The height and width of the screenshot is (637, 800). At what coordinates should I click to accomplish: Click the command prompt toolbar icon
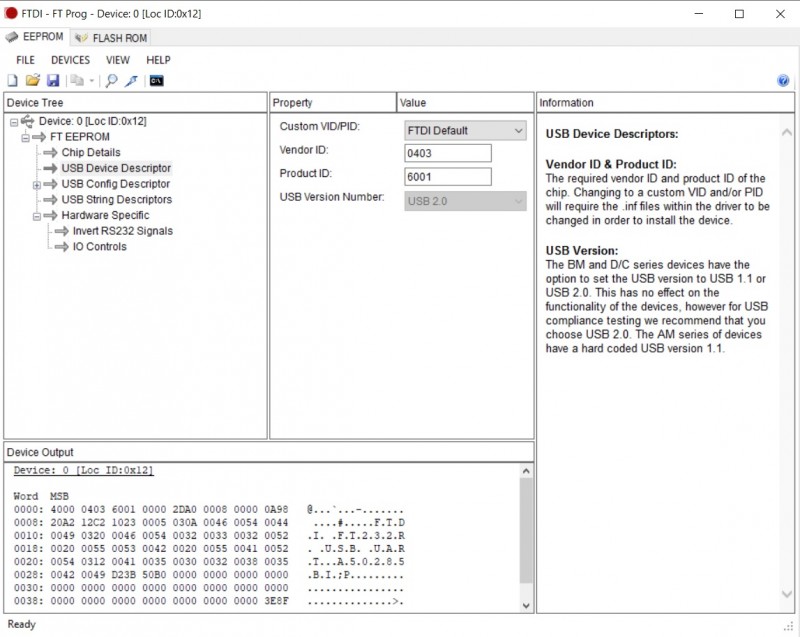point(157,81)
